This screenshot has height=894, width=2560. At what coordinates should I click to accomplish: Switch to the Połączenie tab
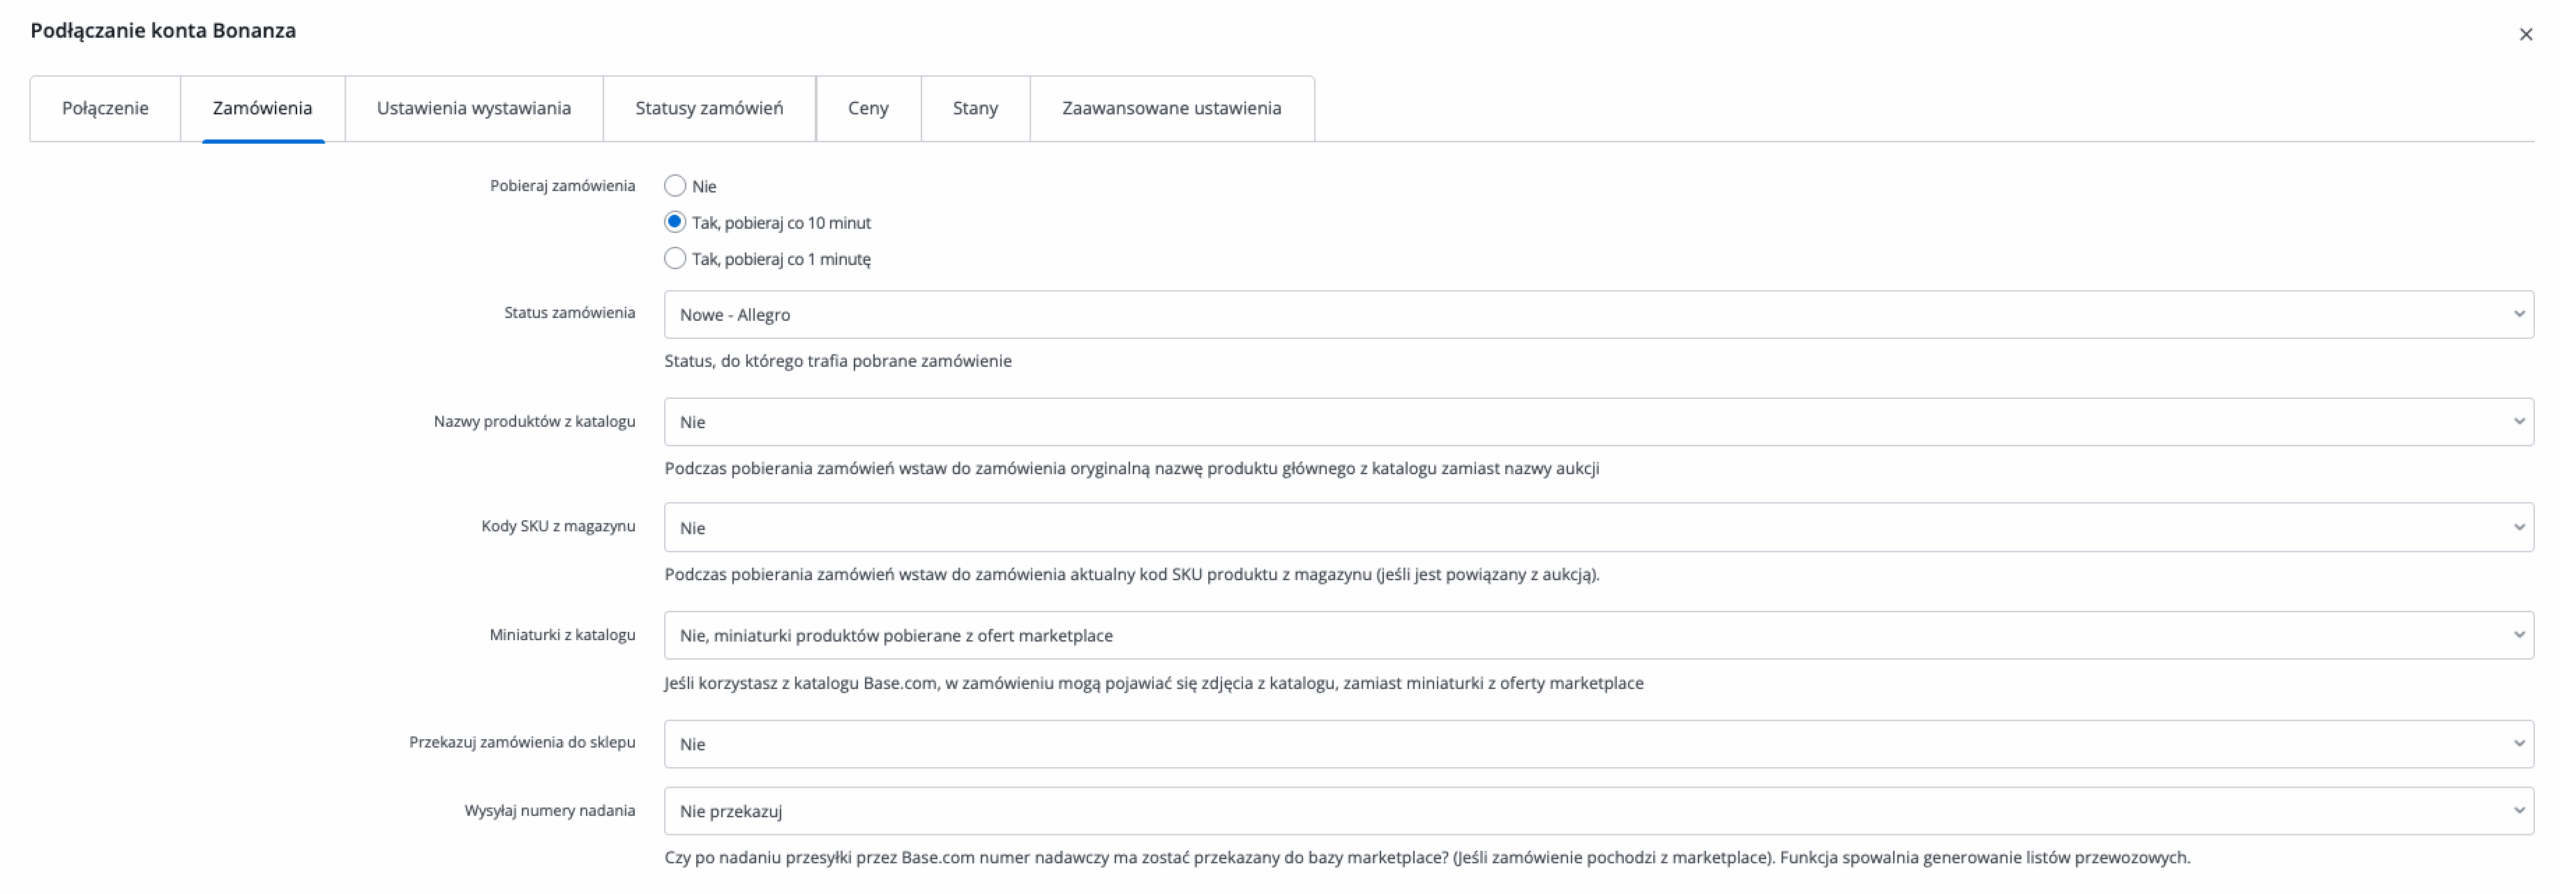105,108
